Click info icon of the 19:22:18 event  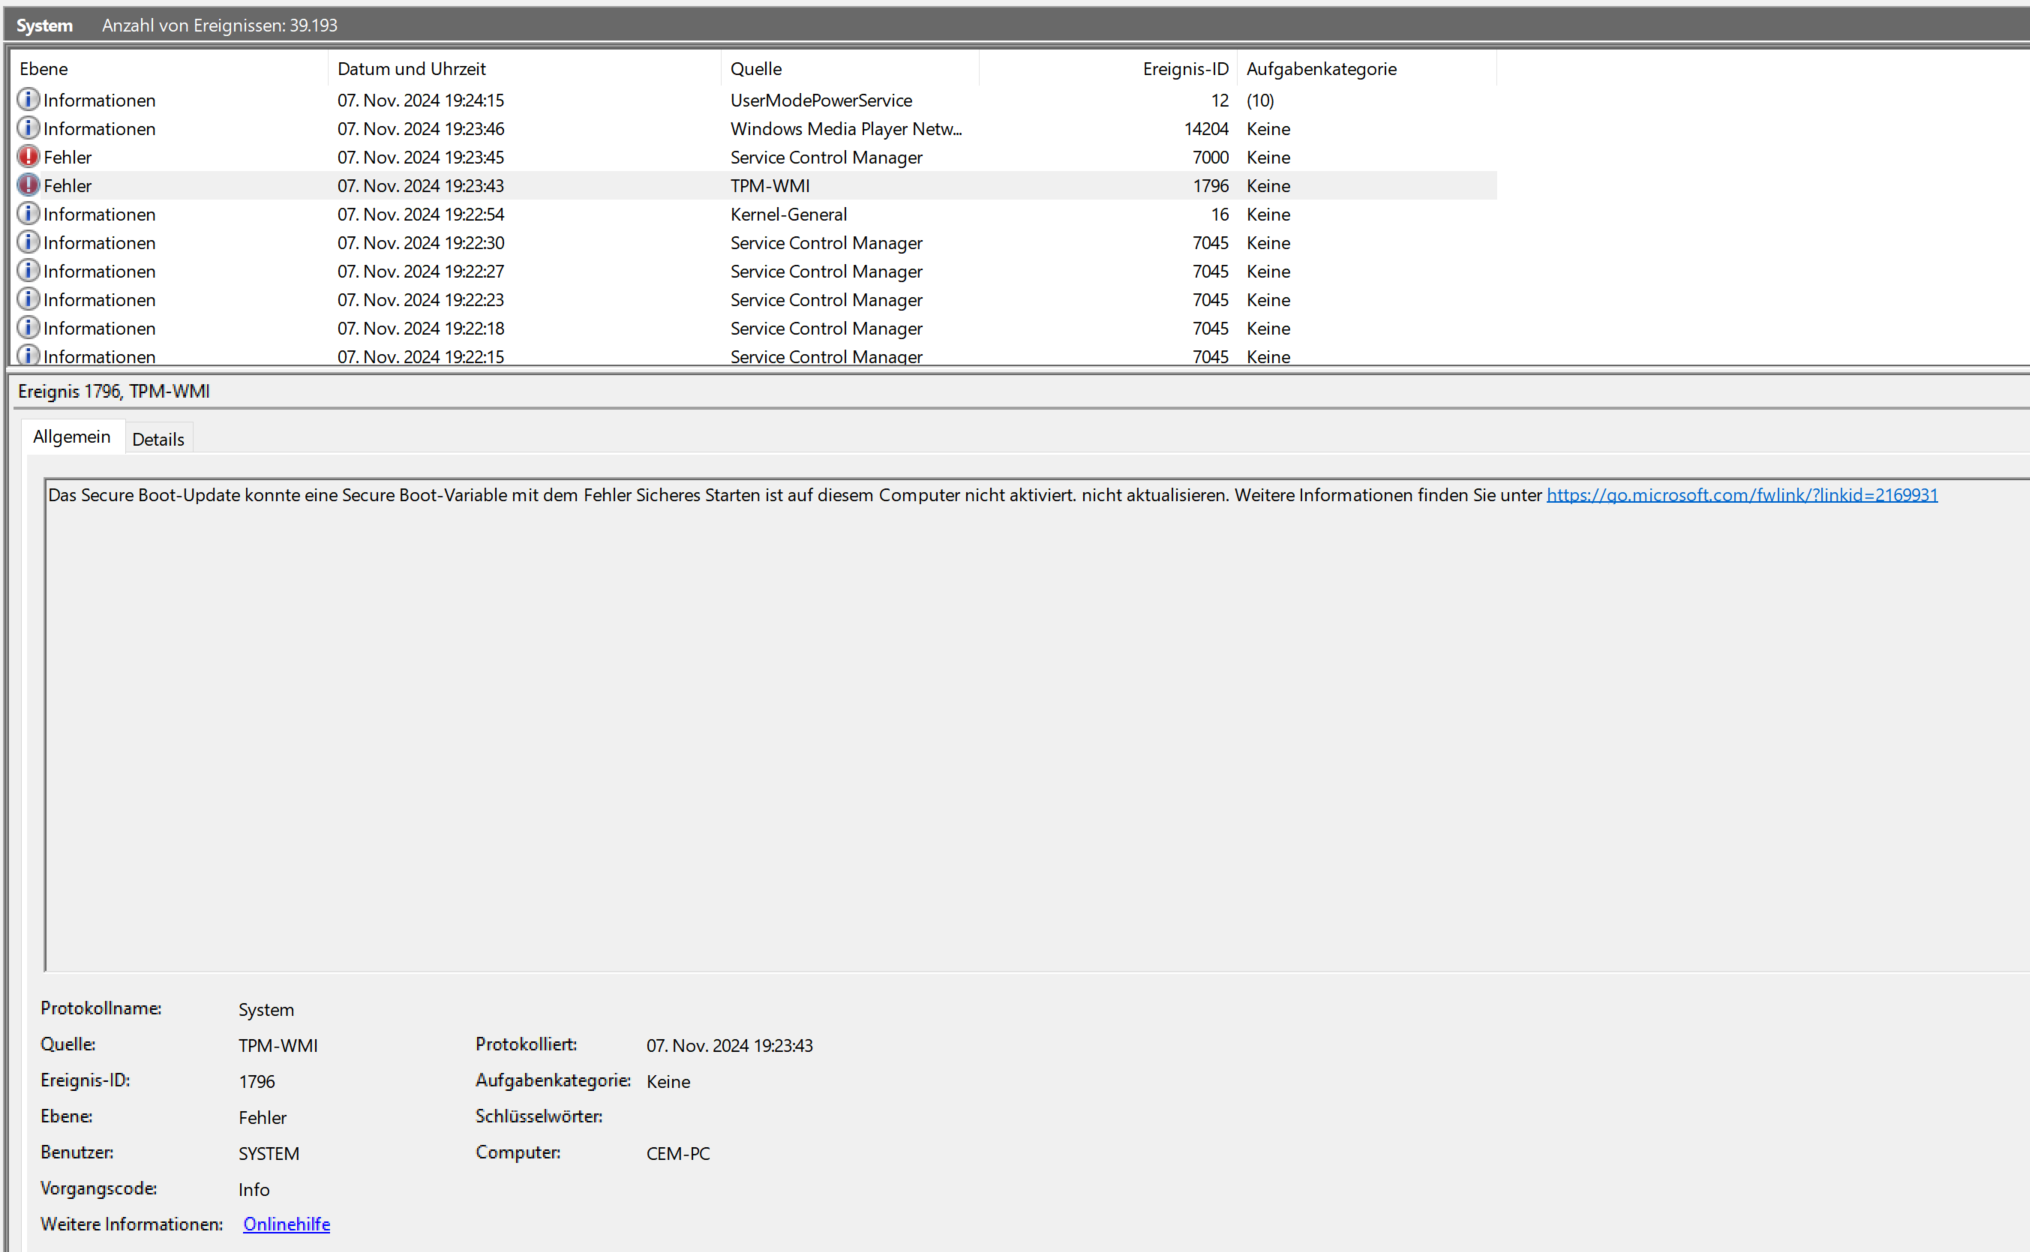tap(28, 328)
